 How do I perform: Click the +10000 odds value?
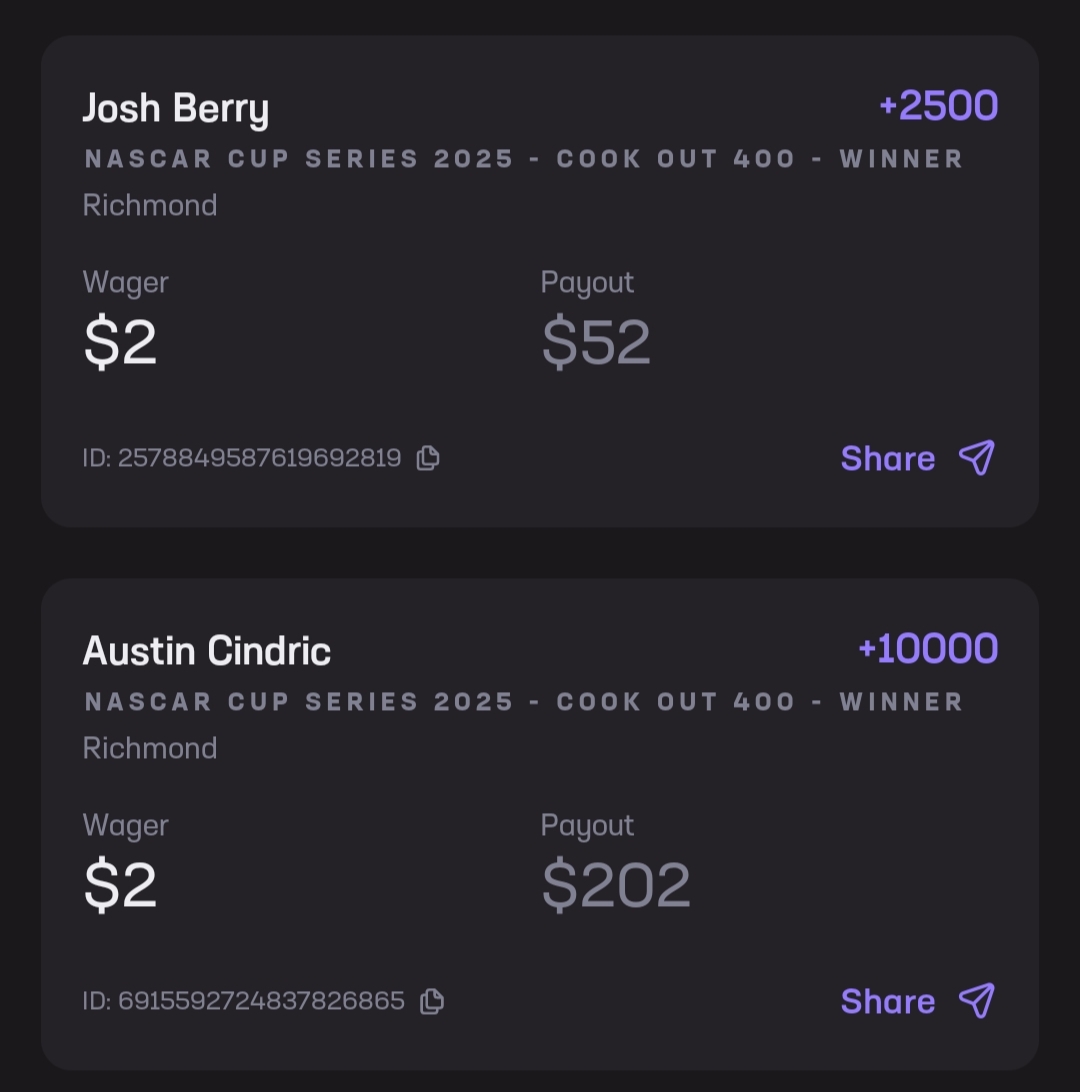click(x=928, y=649)
